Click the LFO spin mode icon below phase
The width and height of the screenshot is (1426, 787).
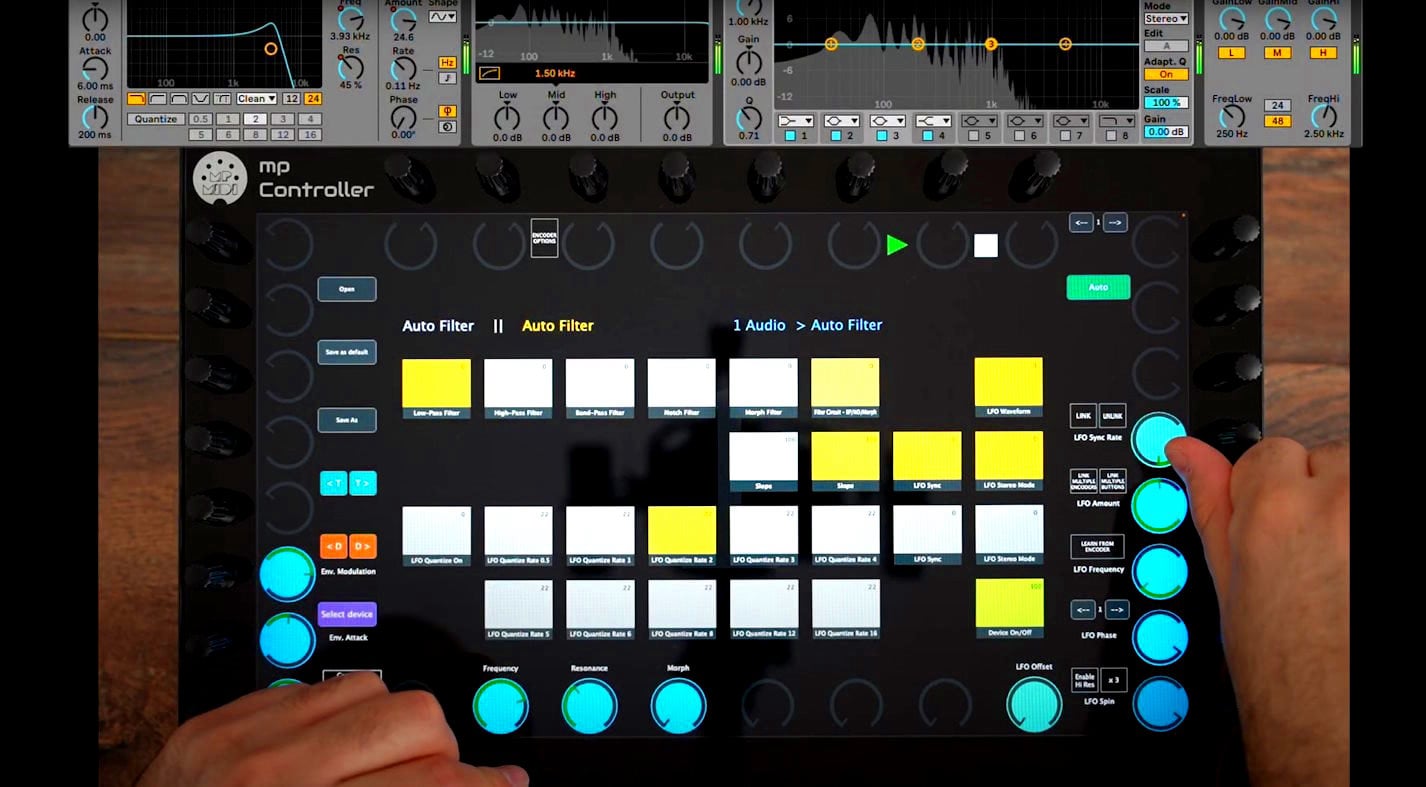pos(447,126)
